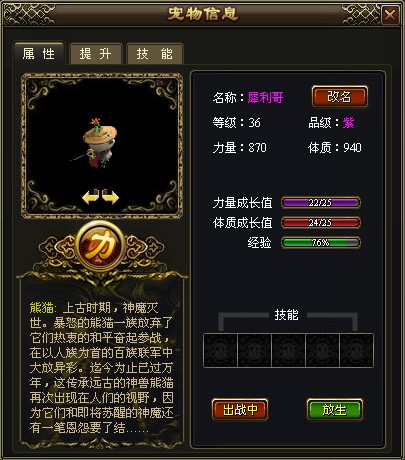
Task: Select the fourth empty skill slot
Action: click(x=322, y=350)
